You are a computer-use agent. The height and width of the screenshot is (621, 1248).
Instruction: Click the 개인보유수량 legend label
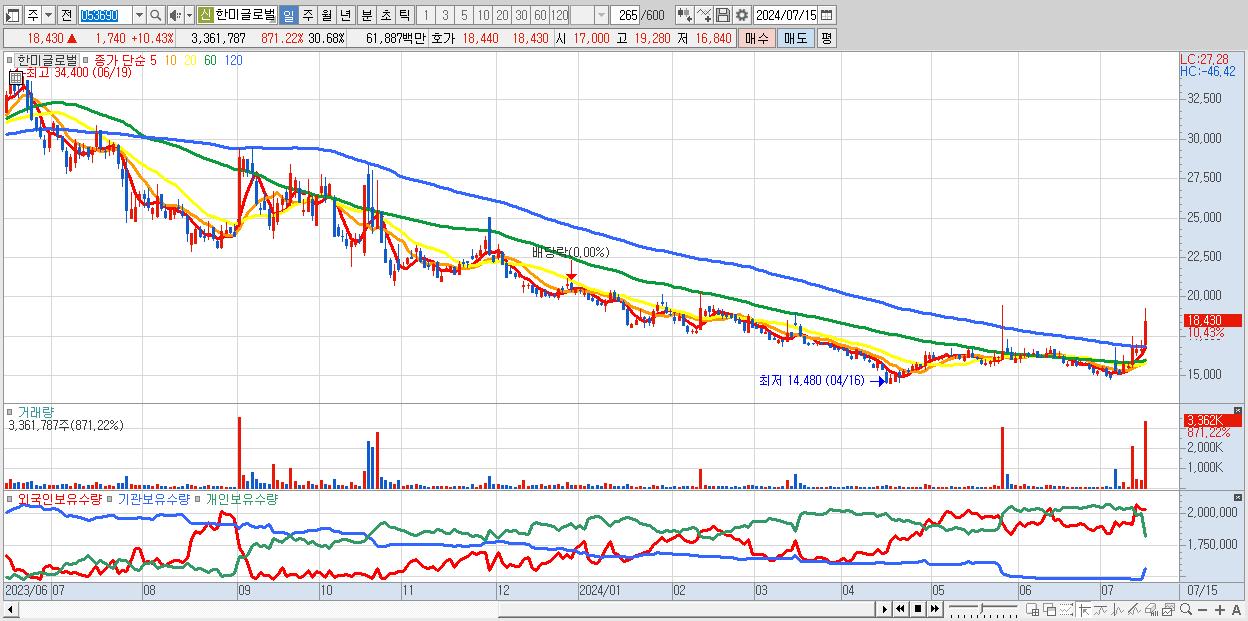point(241,498)
